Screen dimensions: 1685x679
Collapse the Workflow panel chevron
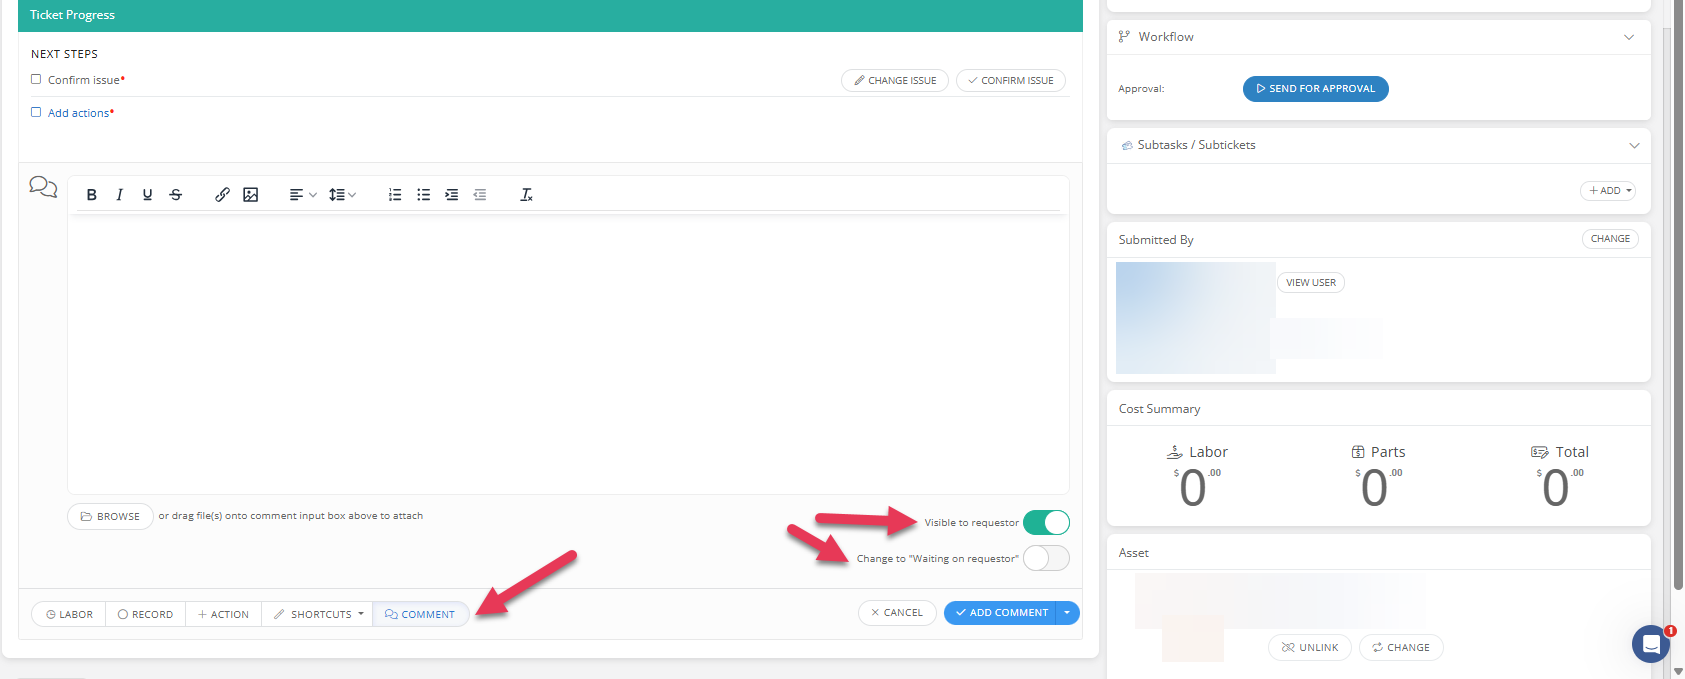(x=1629, y=37)
